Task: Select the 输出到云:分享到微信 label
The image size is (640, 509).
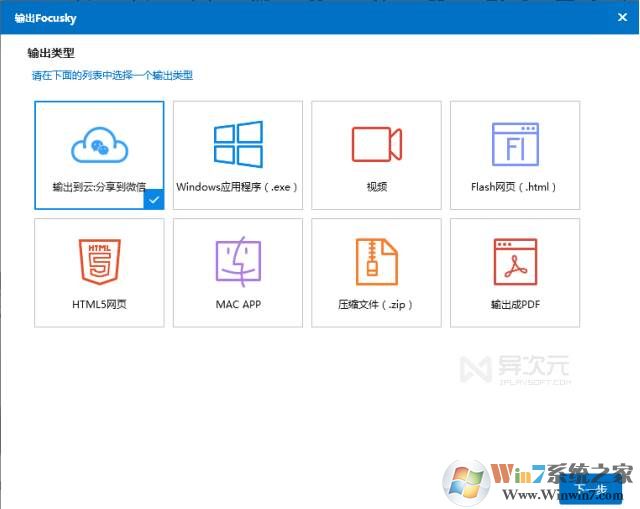Action: tap(99, 187)
